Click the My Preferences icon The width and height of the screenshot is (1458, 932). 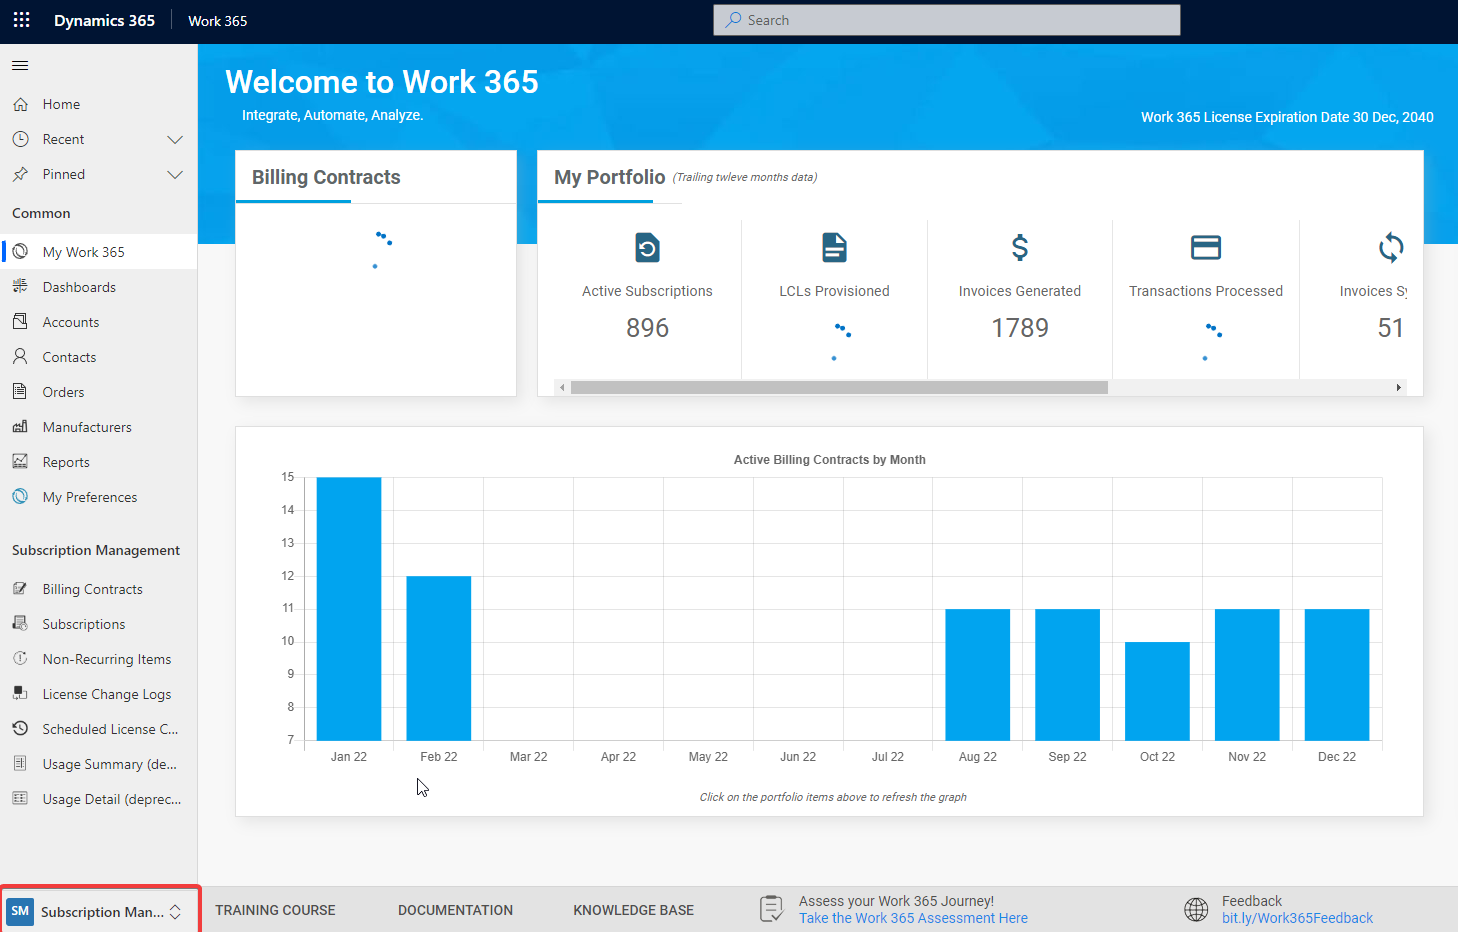20,497
